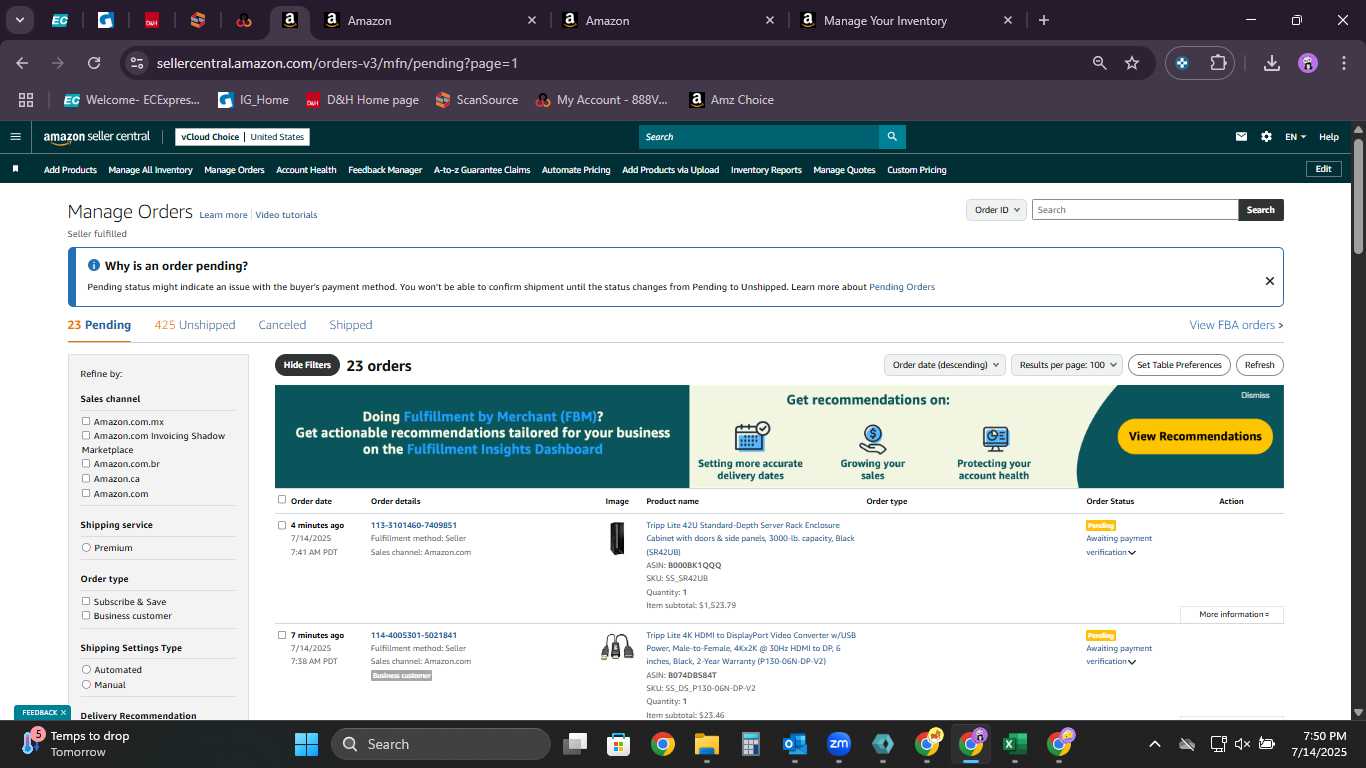Bookmark this page with star icon
This screenshot has width=1366, height=768.
(x=1132, y=63)
